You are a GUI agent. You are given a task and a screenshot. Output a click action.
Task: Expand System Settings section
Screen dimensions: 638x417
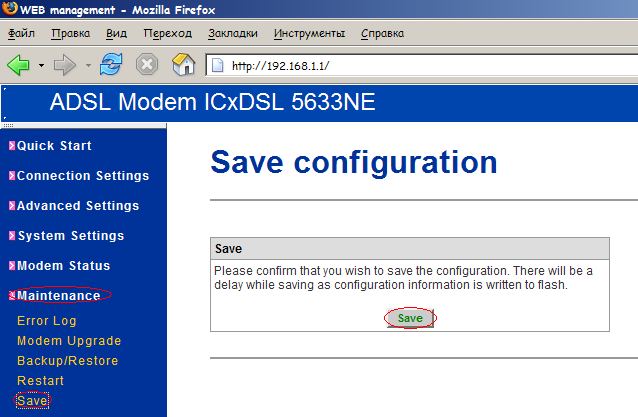point(71,236)
